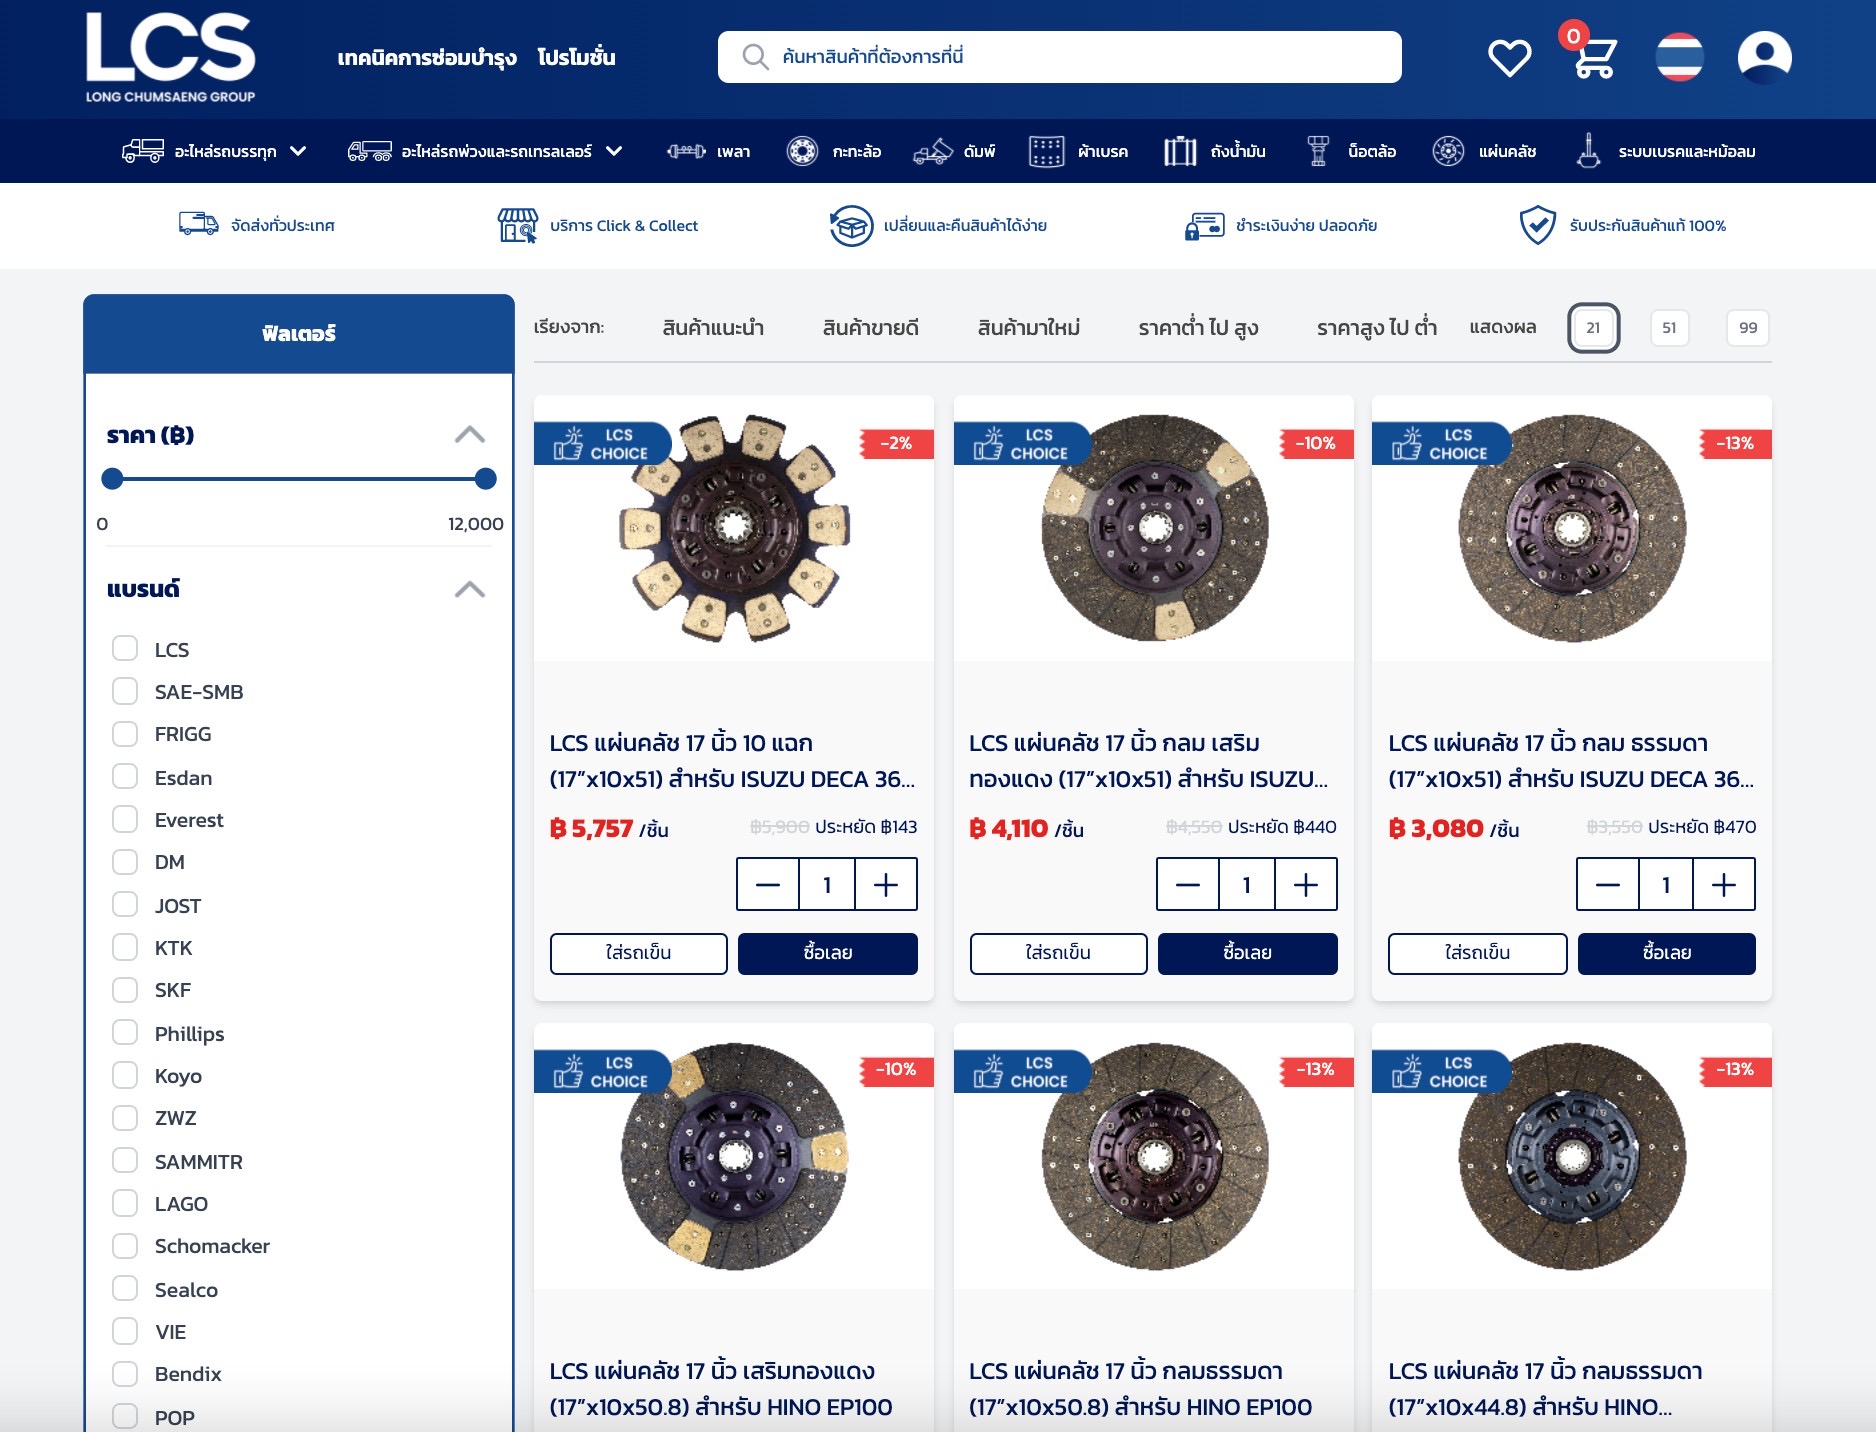Select the เพลา axle category icon
Image resolution: width=1876 pixels, height=1432 pixels.
(x=686, y=151)
